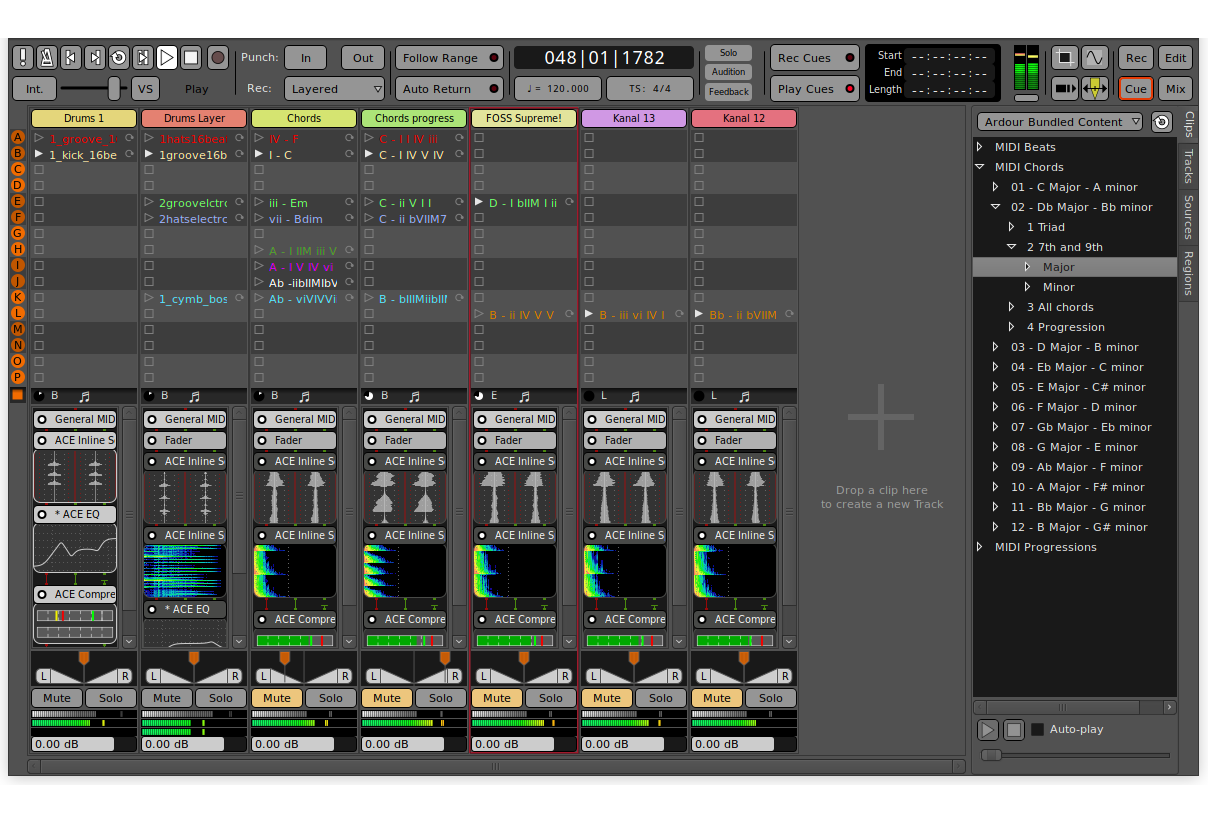Stop playback with the square stop button
This screenshot has width=1209, height=817.
(192, 58)
